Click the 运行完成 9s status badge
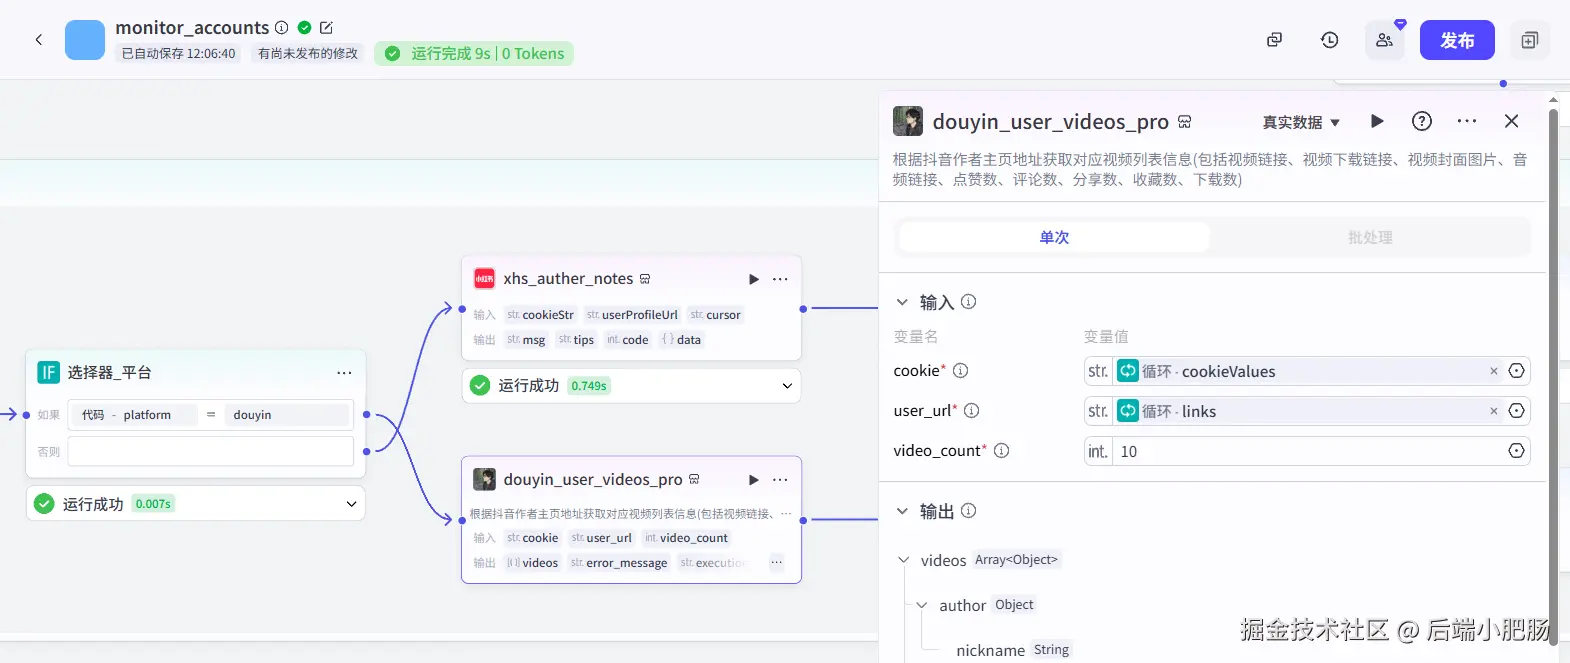1570x663 pixels. click(x=474, y=54)
